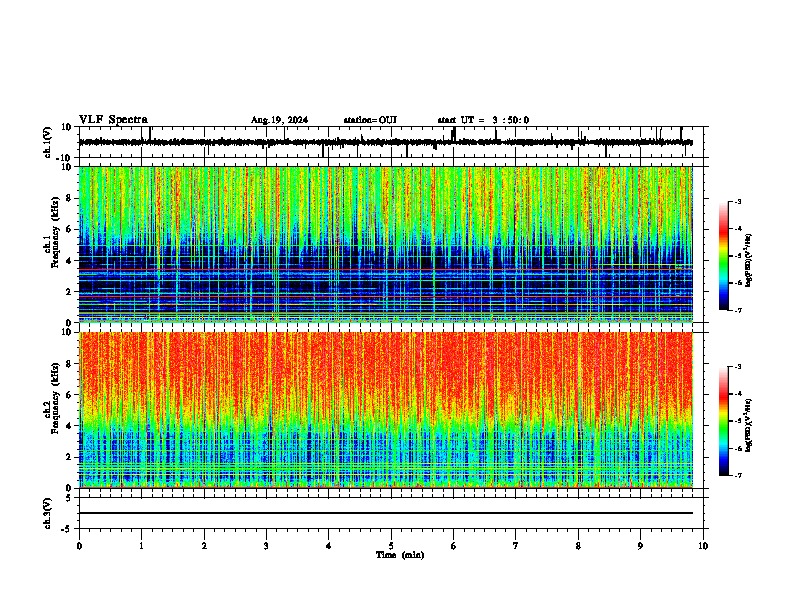The height and width of the screenshot is (612, 792).
Task: Select the 8 kHz tick on ch.2 frequency axis
Action: tap(70, 364)
